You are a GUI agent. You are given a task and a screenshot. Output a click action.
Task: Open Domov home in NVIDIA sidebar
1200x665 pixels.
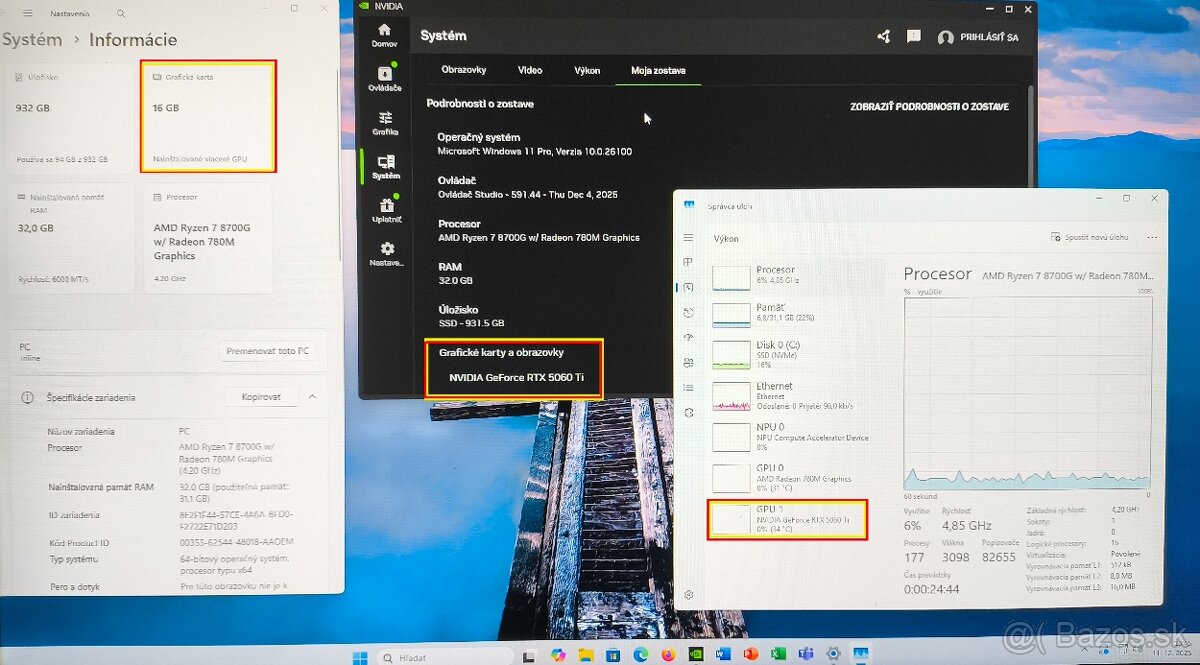pos(384,34)
